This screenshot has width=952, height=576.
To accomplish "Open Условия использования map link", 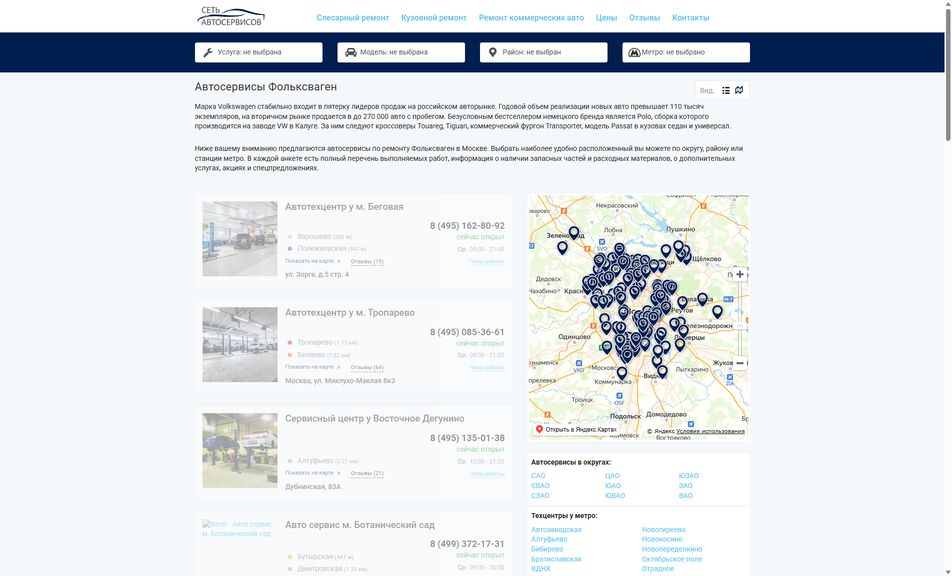I will click(x=710, y=432).
